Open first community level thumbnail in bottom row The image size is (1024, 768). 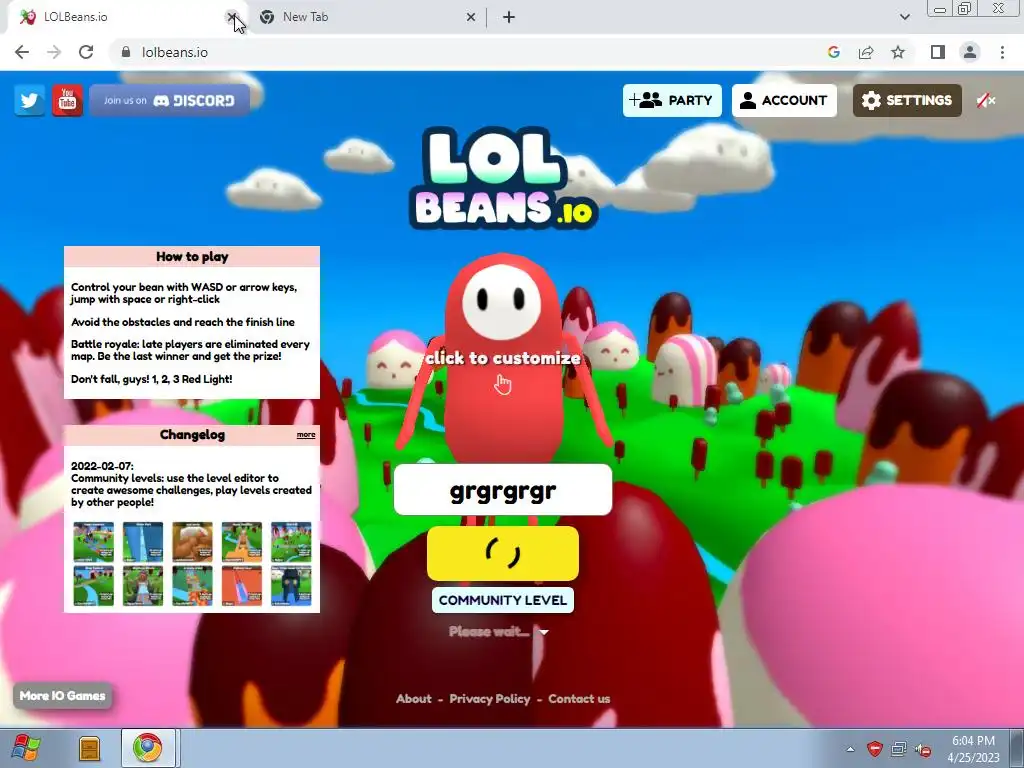[93, 586]
